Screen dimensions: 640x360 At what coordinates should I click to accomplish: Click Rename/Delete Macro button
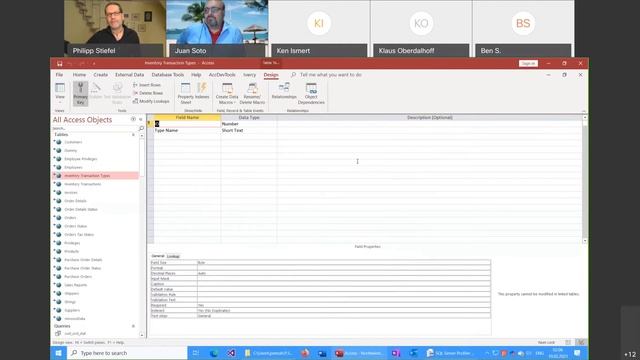click(252, 93)
